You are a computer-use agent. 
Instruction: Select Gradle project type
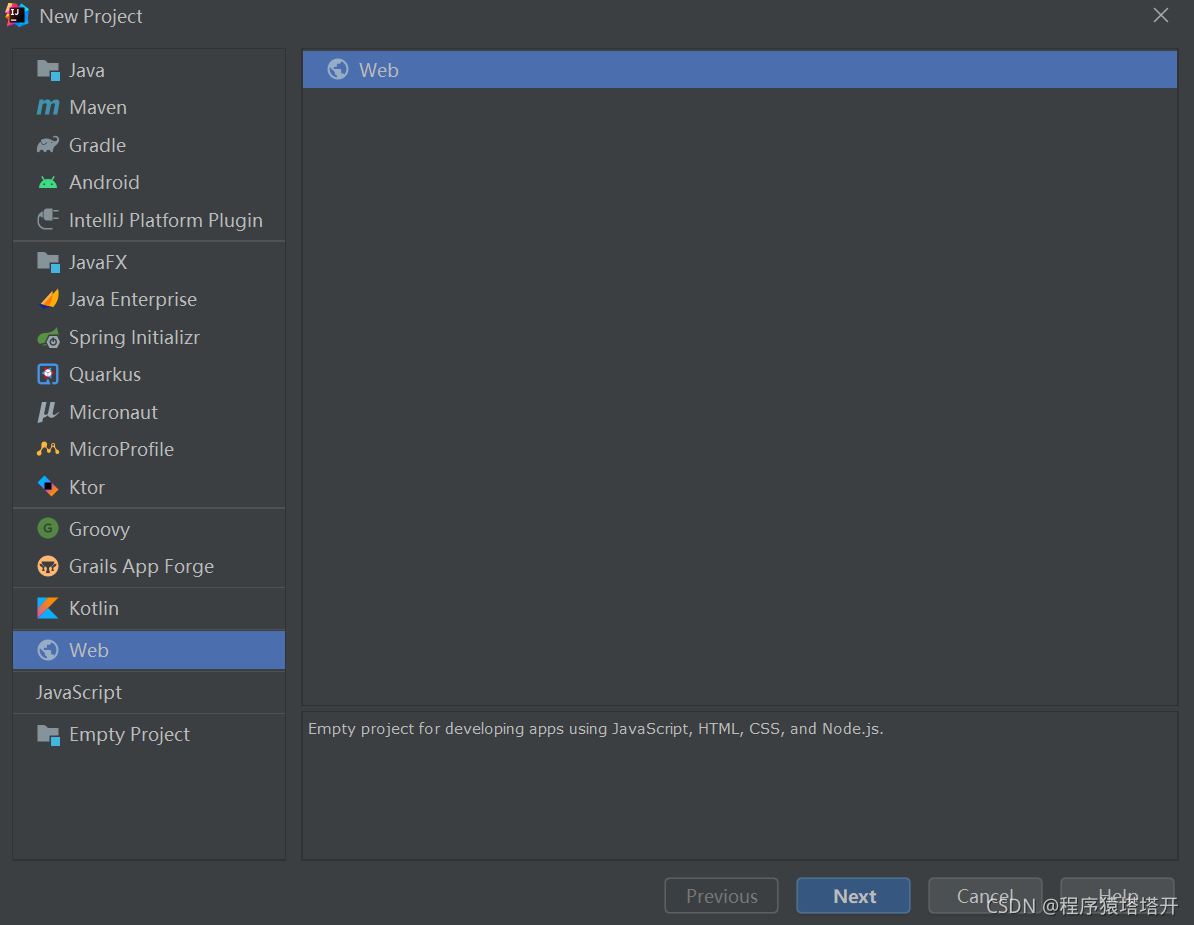pyautogui.click(x=148, y=145)
